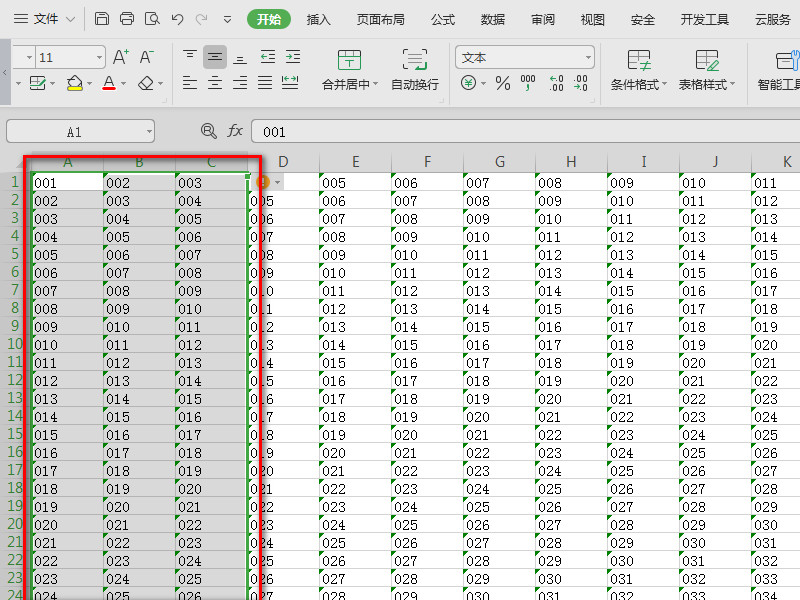This screenshot has width=800, height=600.
Task: Expand the border style dropdown arrow
Action: click(x=52, y=83)
